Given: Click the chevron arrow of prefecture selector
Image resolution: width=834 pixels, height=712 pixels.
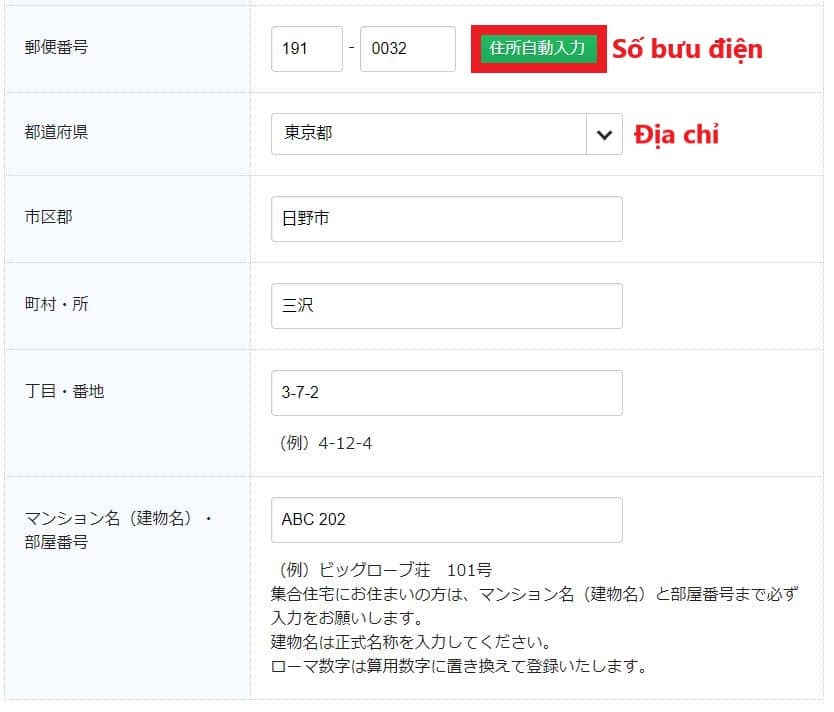Looking at the screenshot, I should tap(603, 134).
